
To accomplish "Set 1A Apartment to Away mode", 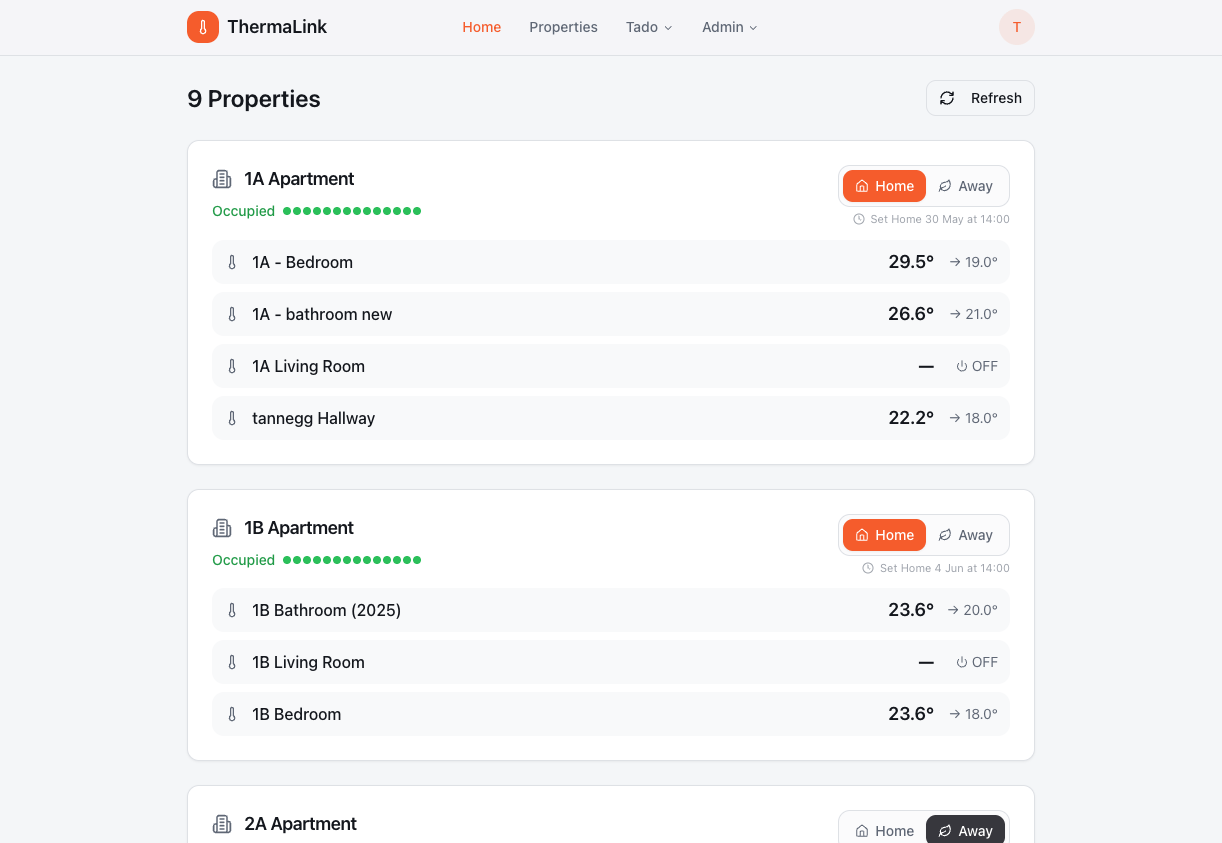I will pos(966,186).
